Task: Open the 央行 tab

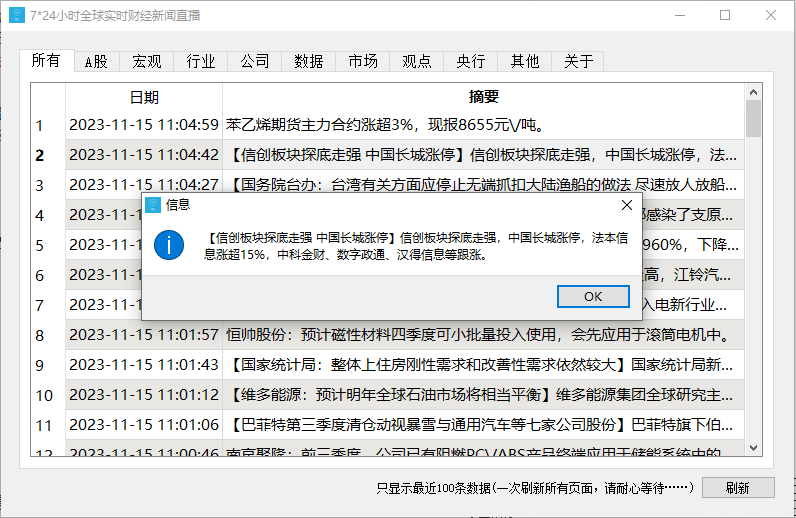Action: click(x=471, y=61)
